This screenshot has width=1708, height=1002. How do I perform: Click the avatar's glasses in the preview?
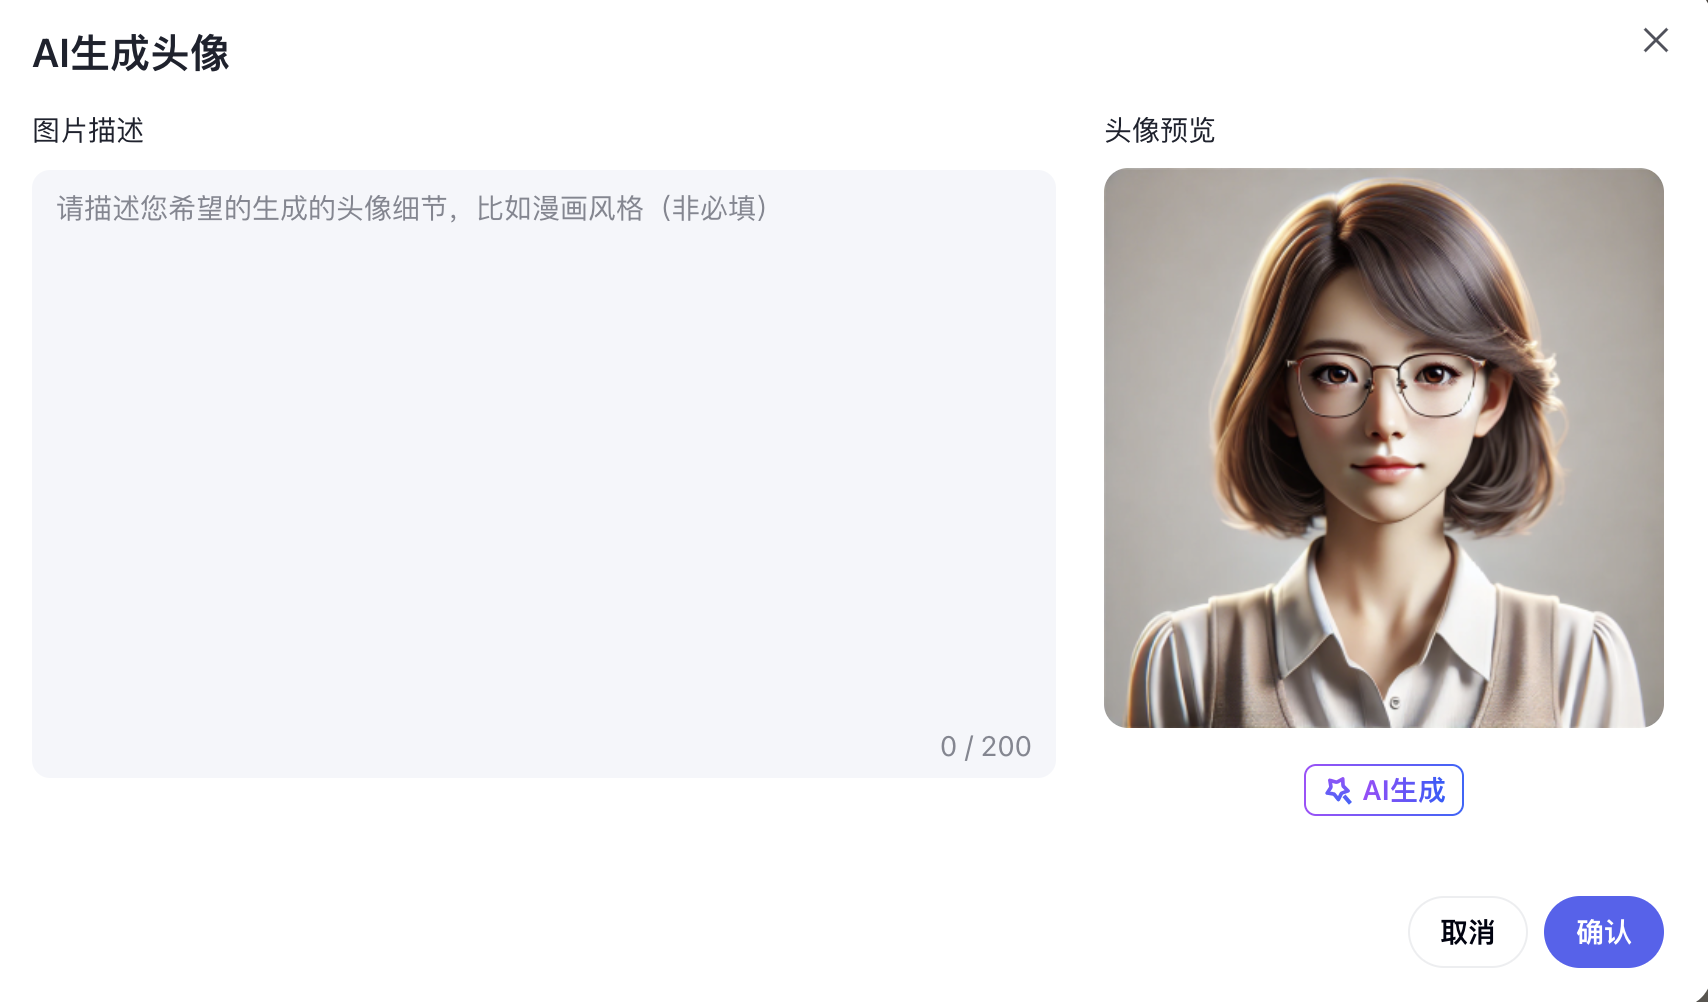(1385, 383)
